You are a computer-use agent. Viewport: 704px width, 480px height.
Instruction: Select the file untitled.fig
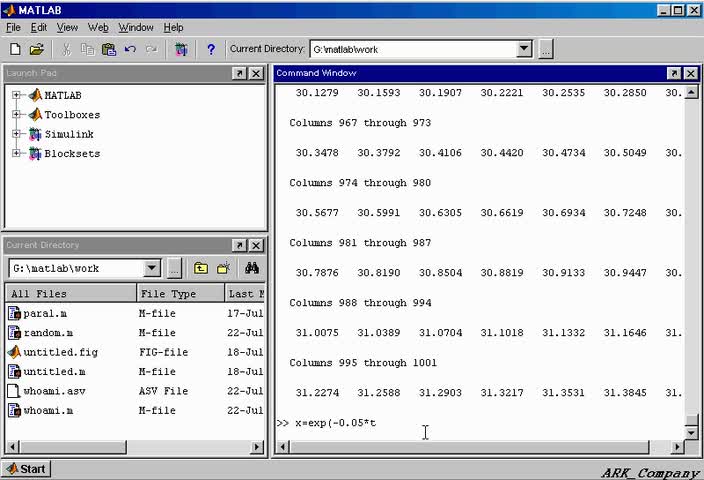pyautogui.click(x=61, y=352)
